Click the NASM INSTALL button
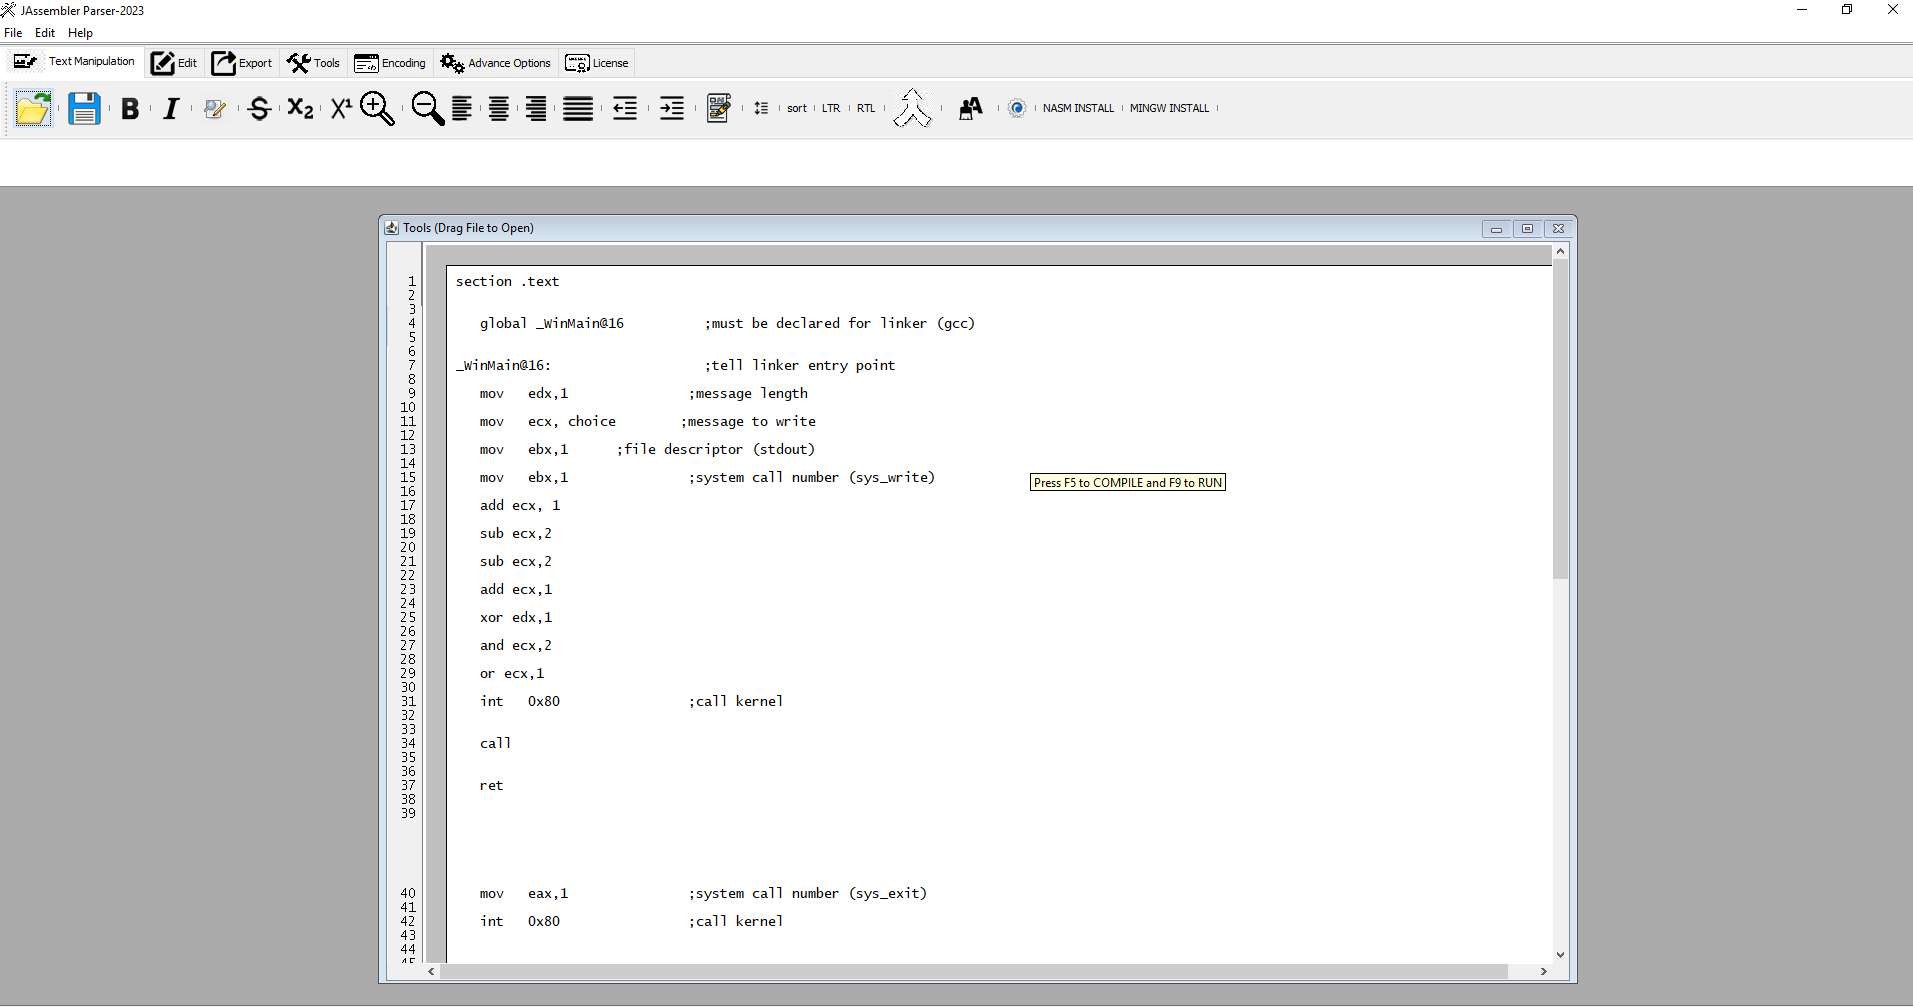This screenshot has height=1007, width=1913. click(1078, 108)
